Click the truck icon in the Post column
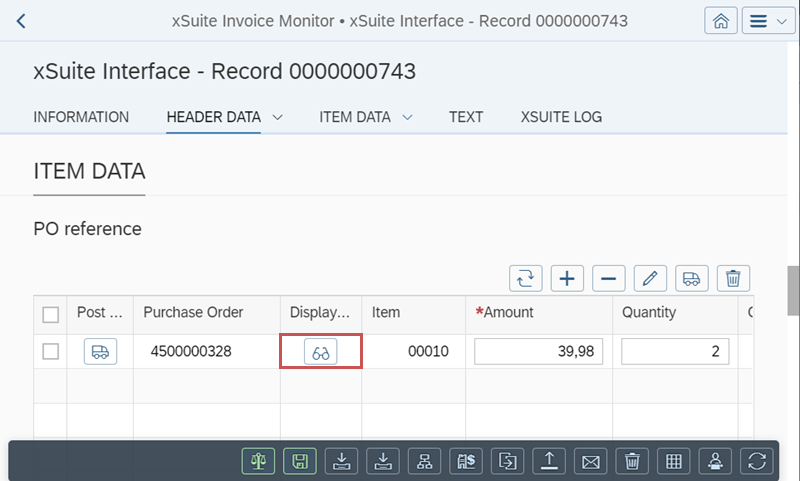 [100, 352]
